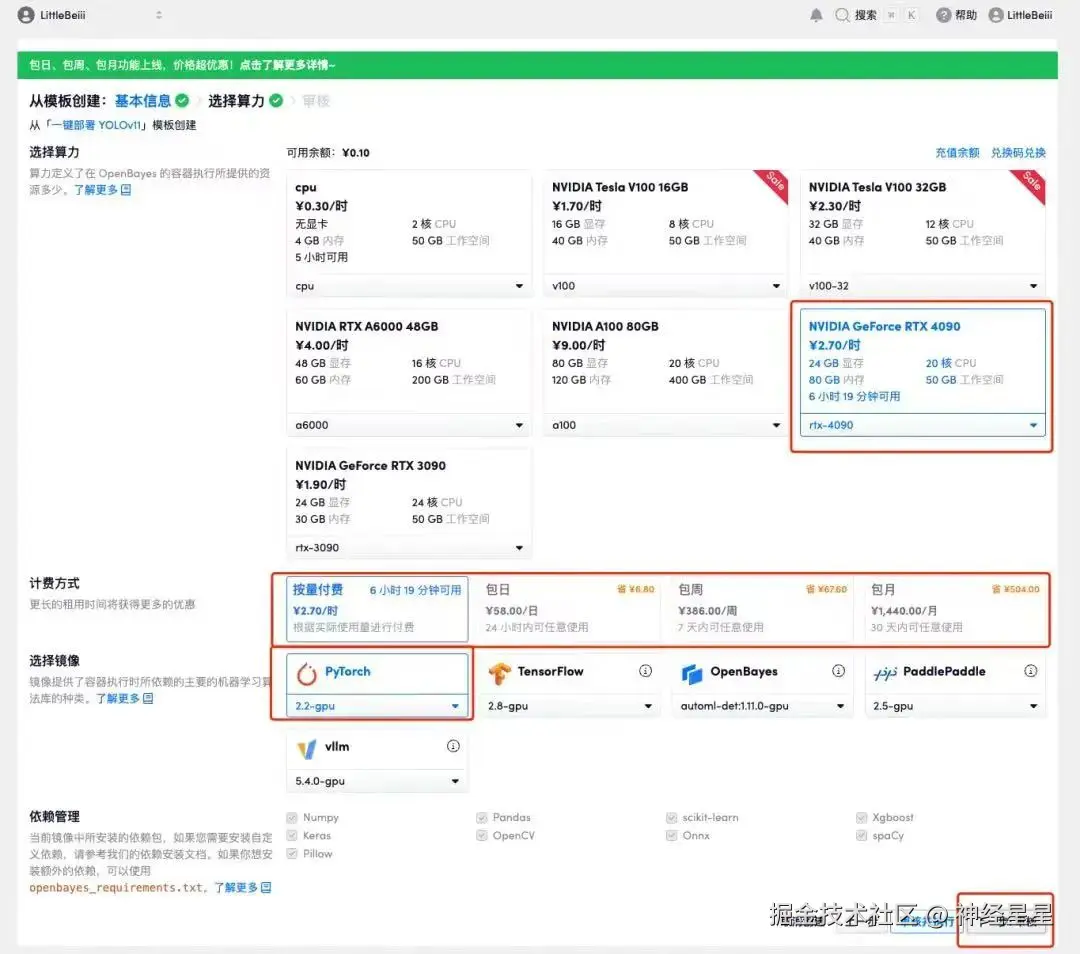Click the green promo banner for details
Image resolution: width=1080 pixels, height=954 pixels.
pyautogui.click(x=537, y=65)
